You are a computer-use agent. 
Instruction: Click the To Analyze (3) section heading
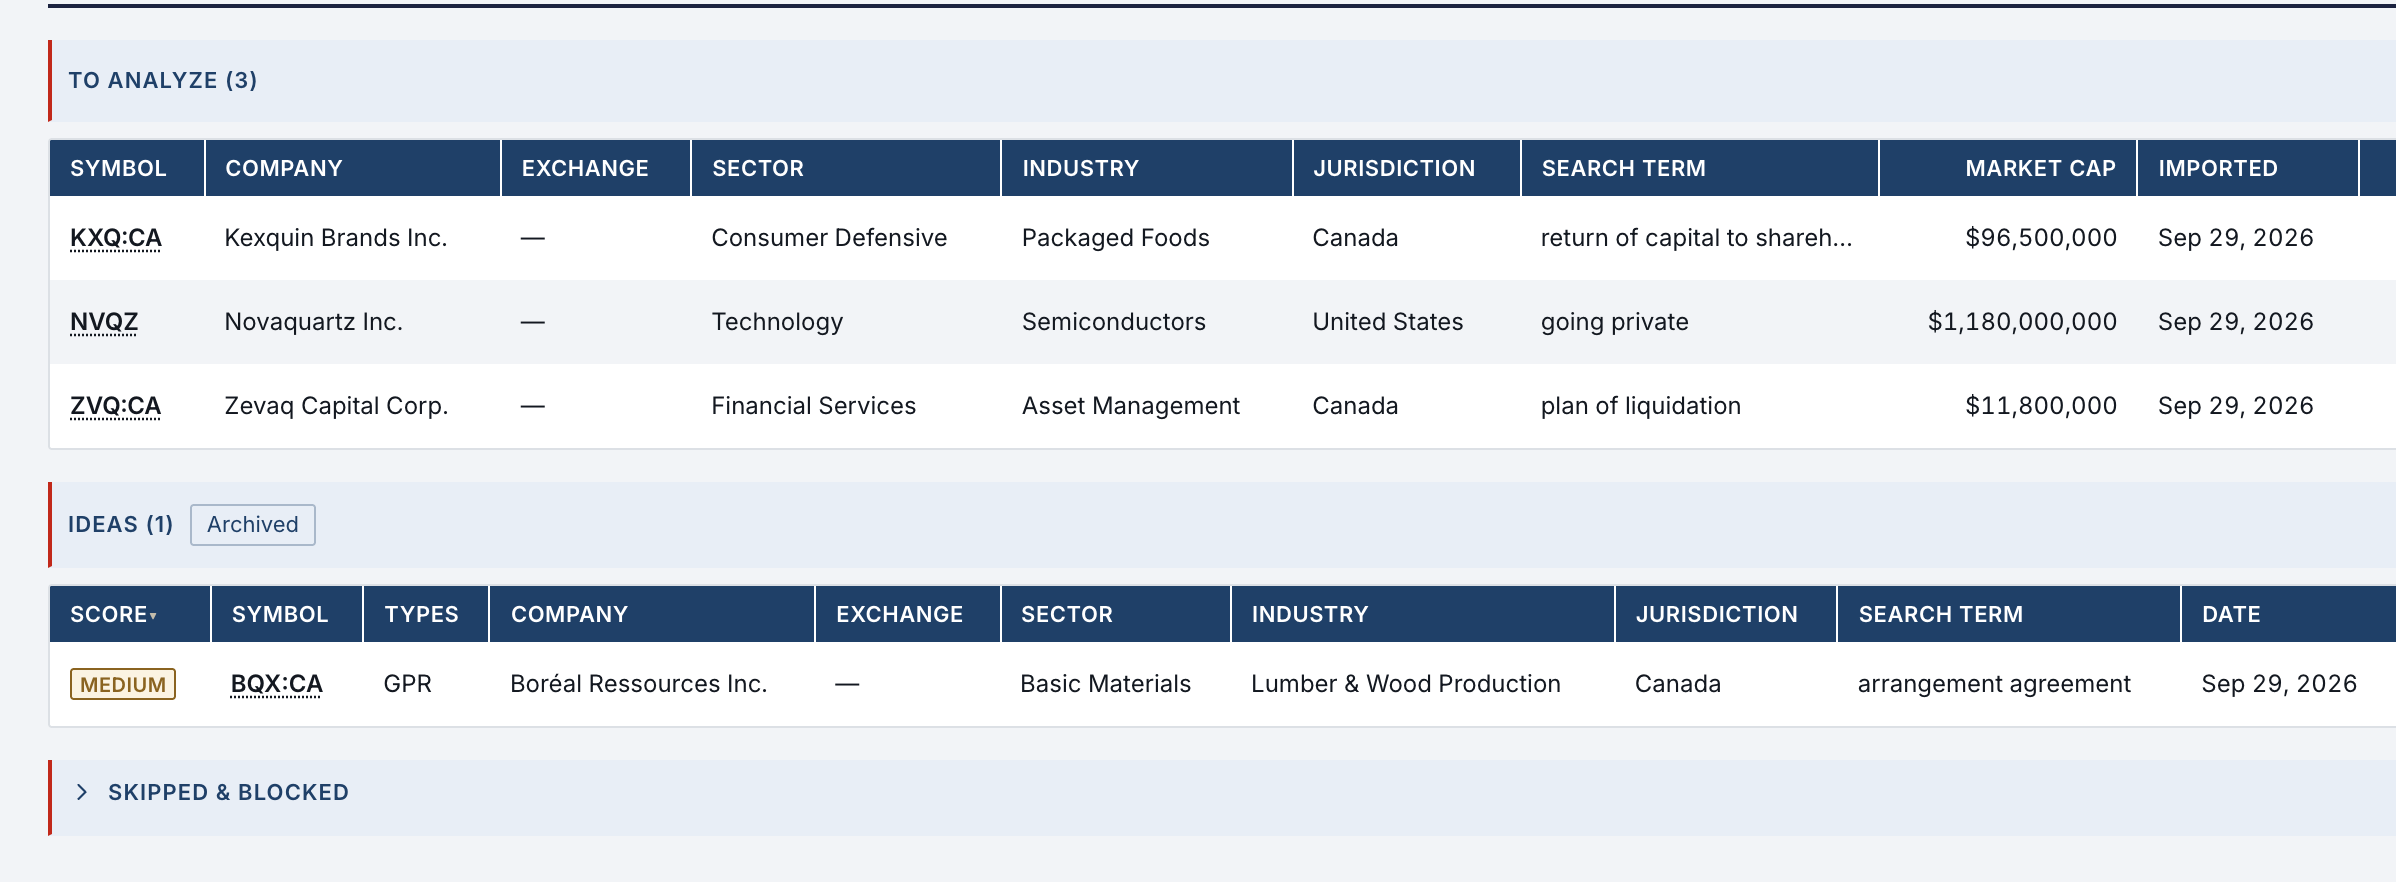click(x=163, y=80)
